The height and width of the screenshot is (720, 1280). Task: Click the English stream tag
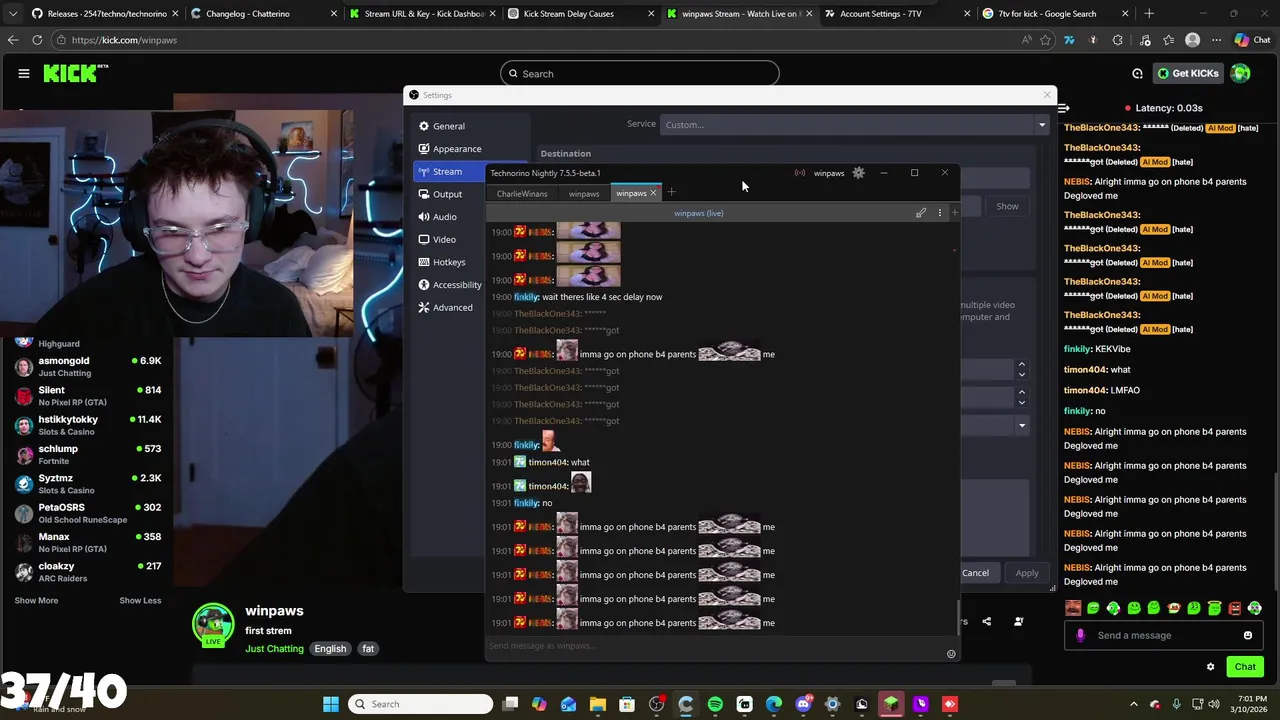[x=330, y=649]
